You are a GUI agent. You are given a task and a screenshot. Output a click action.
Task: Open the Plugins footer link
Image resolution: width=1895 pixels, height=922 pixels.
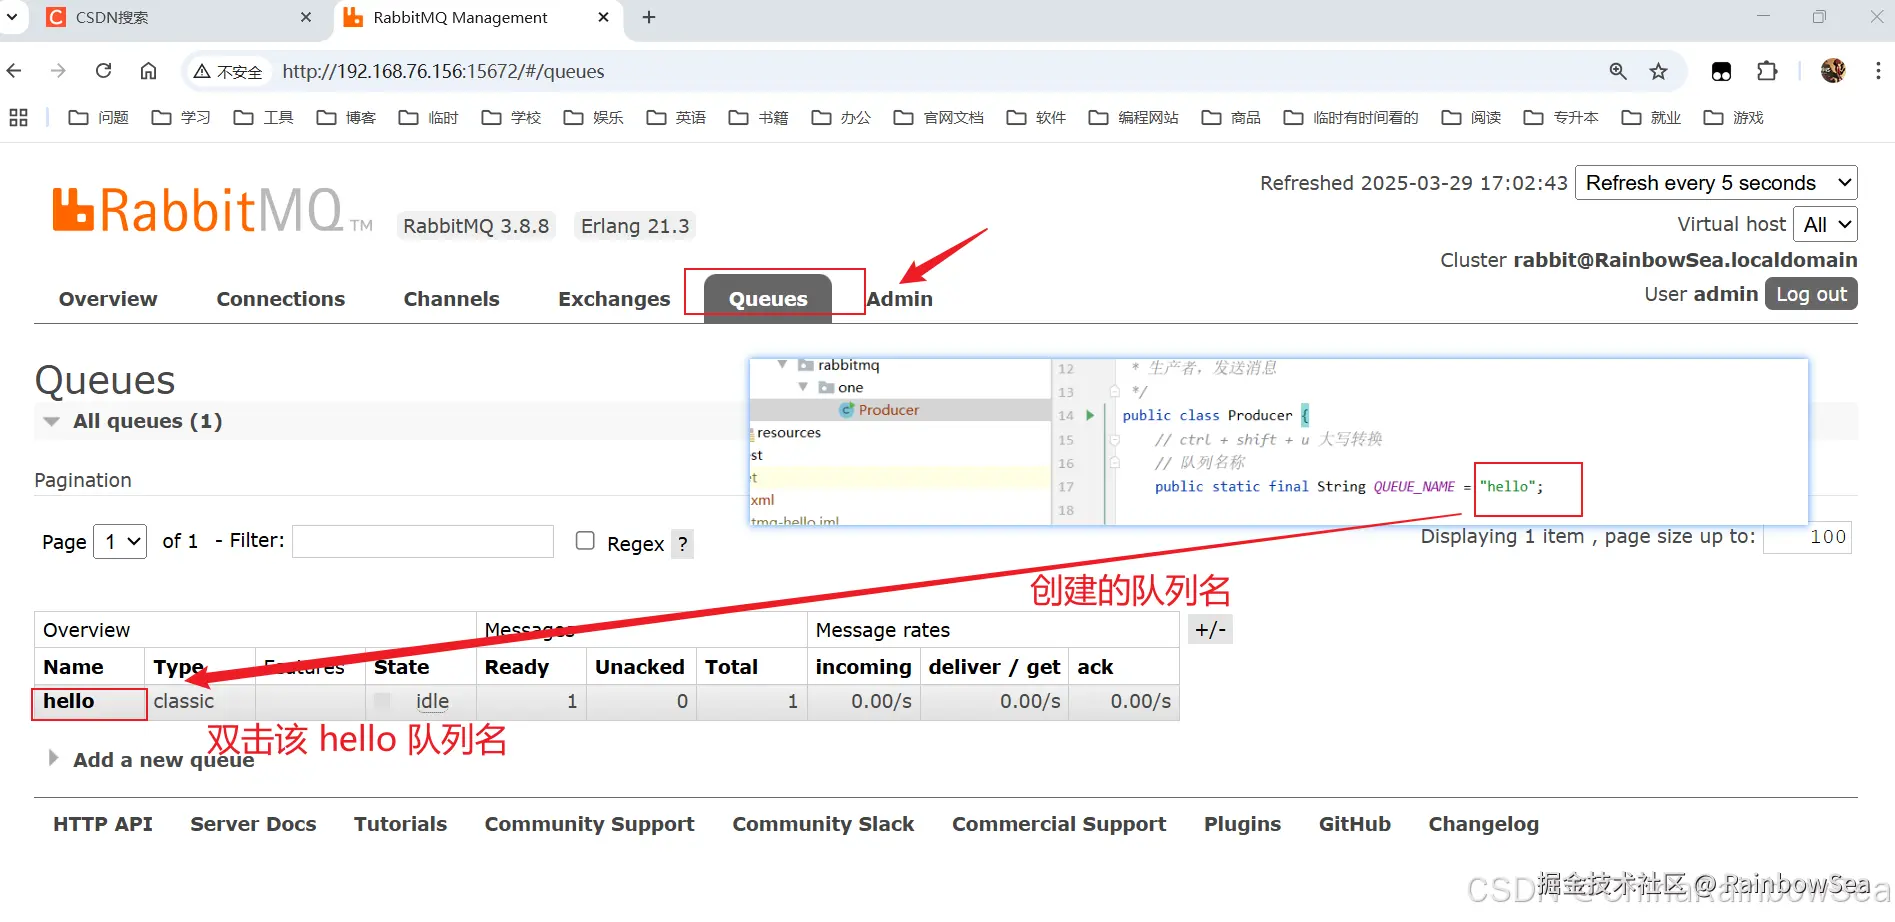pos(1242,824)
